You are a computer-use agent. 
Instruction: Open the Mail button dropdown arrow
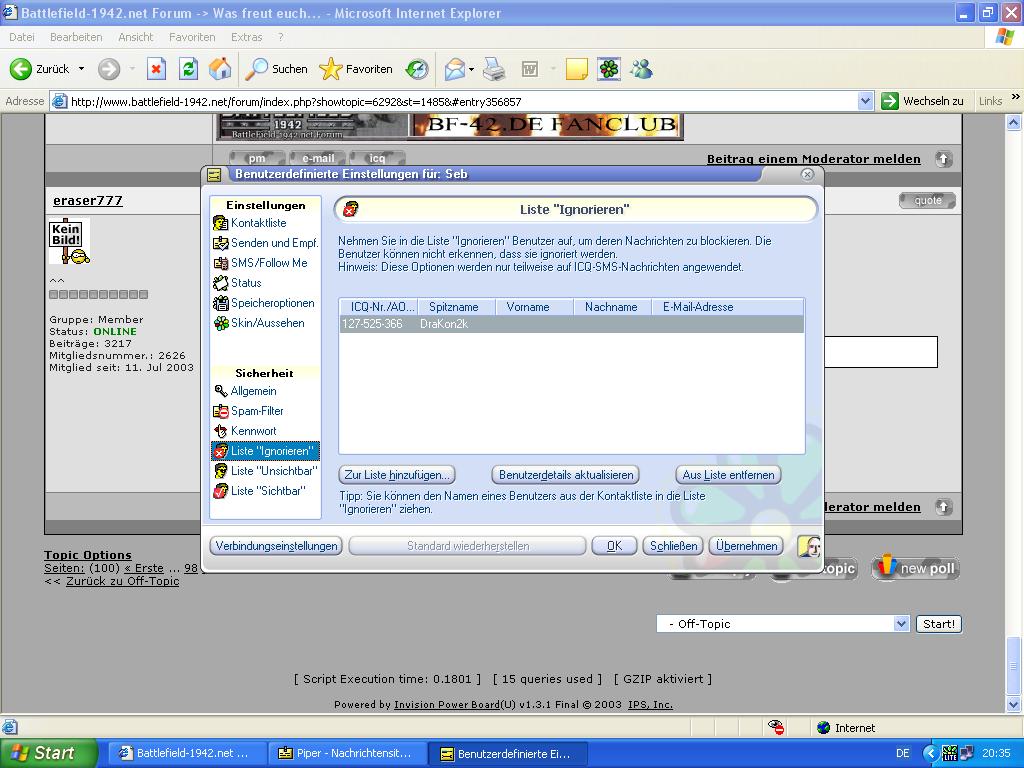[471, 69]
